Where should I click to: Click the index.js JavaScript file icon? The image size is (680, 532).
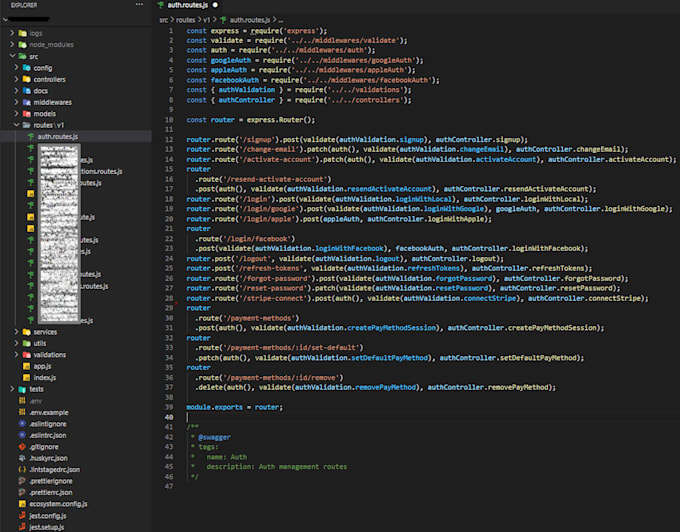26,378
